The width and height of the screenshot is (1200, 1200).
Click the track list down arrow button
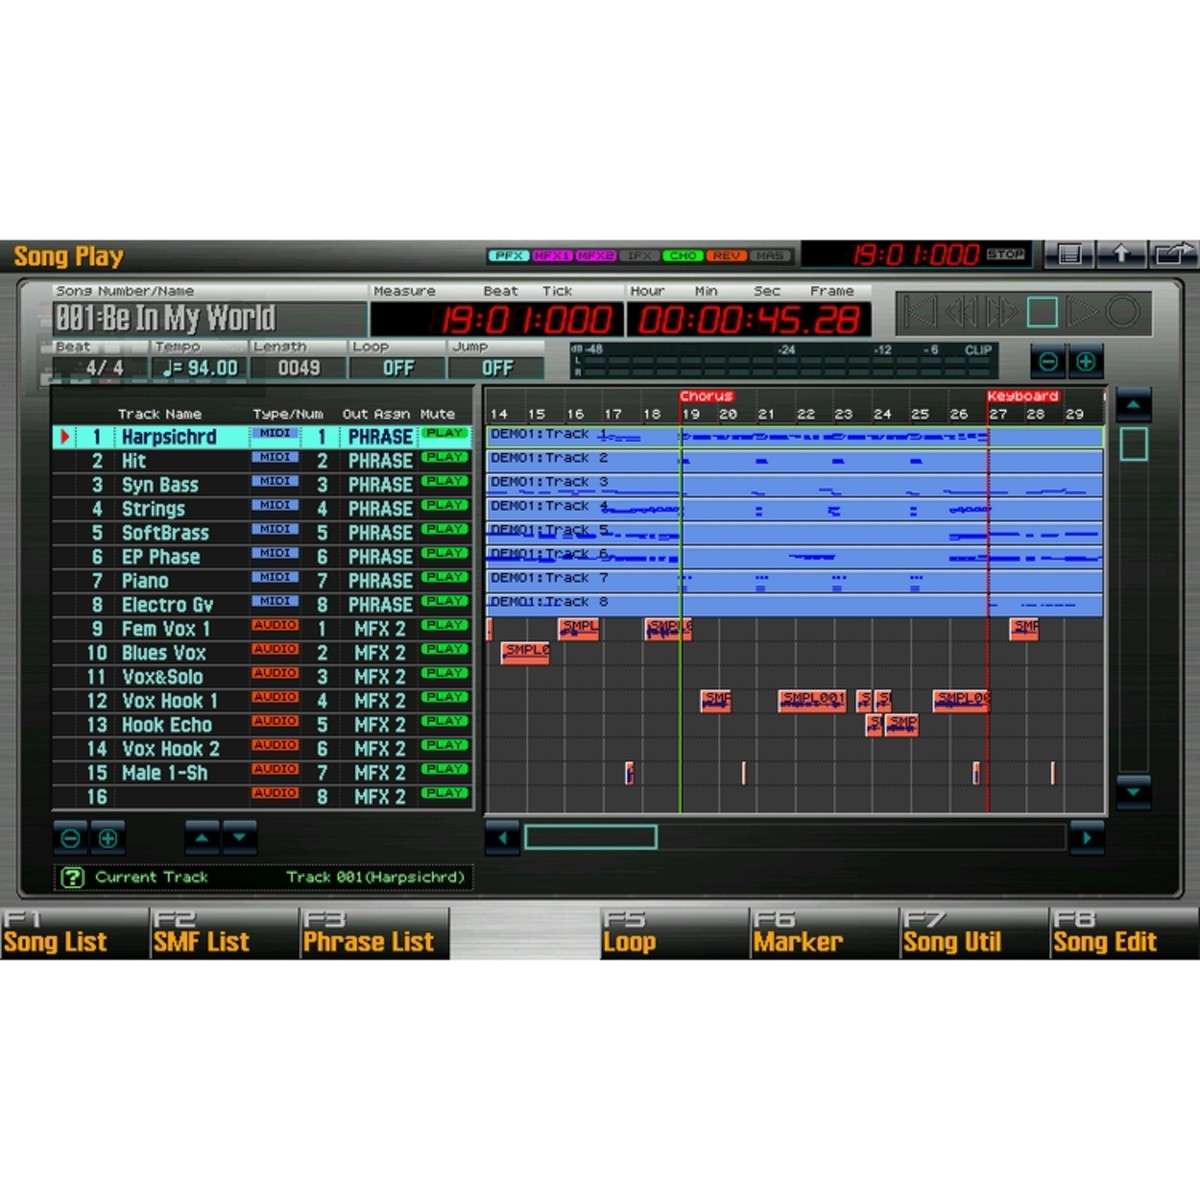(240, 837)
